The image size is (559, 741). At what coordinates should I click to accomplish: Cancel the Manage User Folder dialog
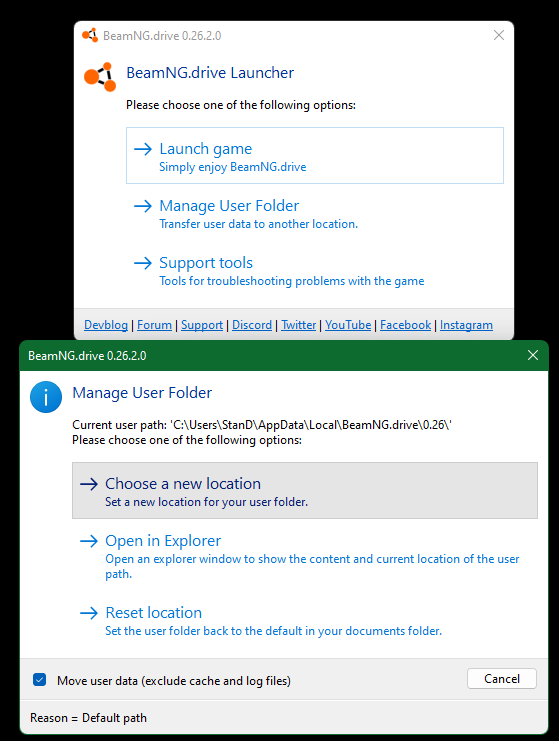pos(502,679)
